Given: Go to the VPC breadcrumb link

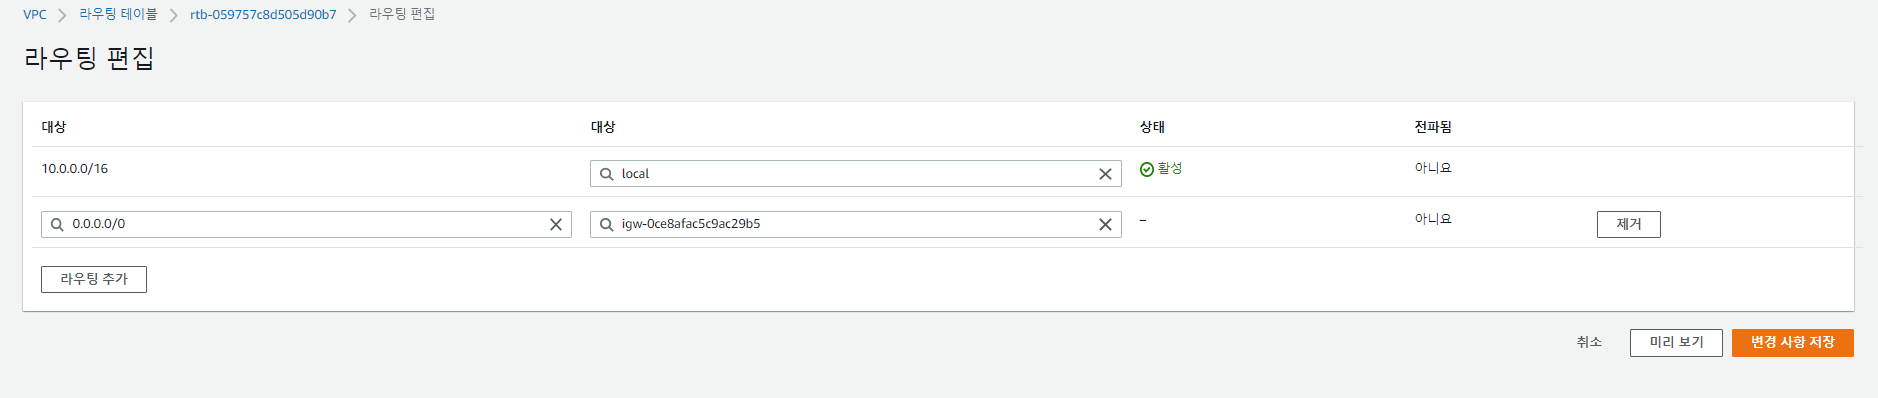Looking at the screenshot, I should click(35, 14).
